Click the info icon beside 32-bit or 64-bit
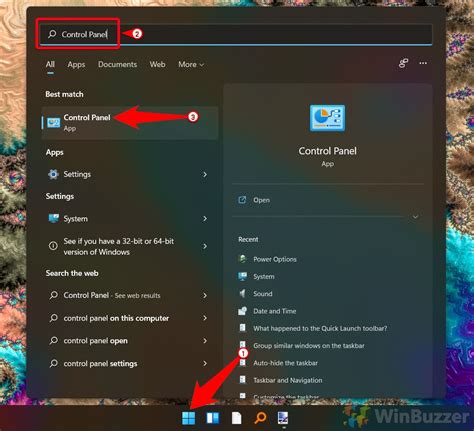 [x=53, y=246]
